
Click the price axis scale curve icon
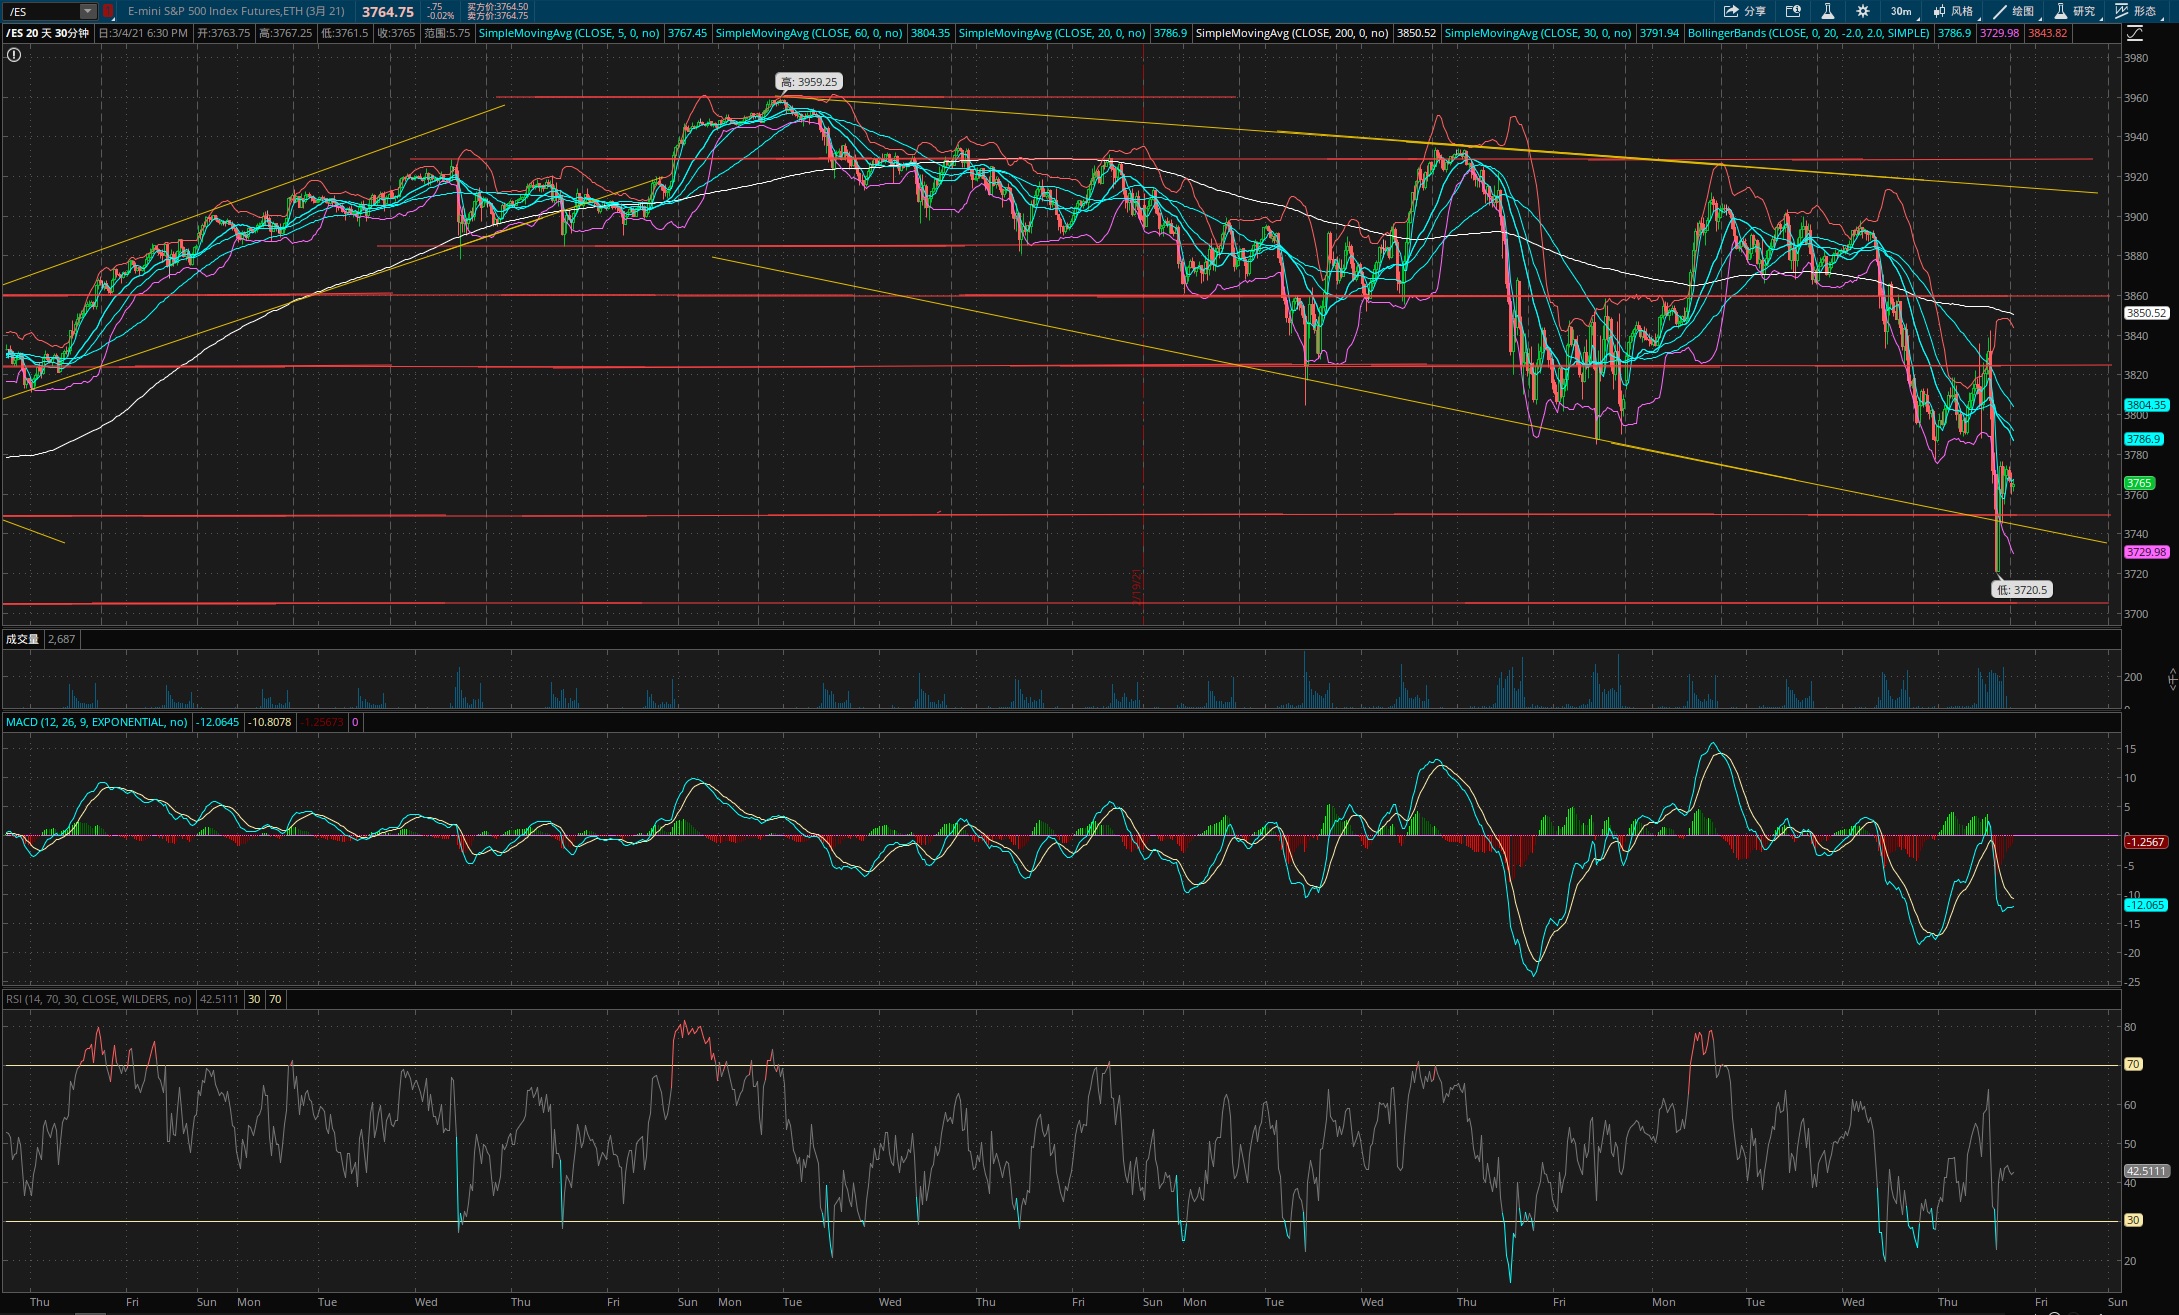[x=2134, y=33]
